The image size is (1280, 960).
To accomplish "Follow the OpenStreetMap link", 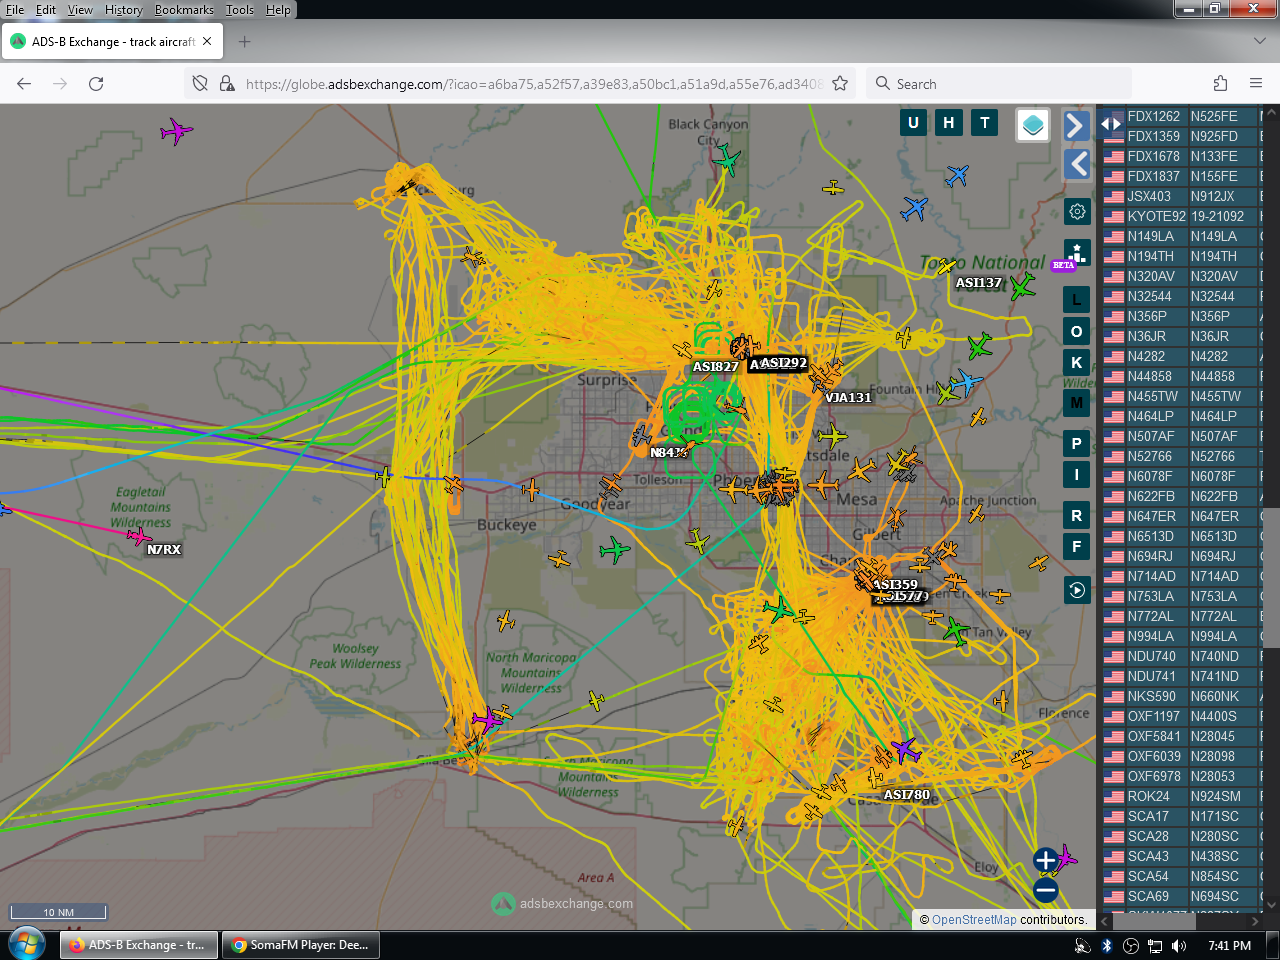I will coord(974,920).
